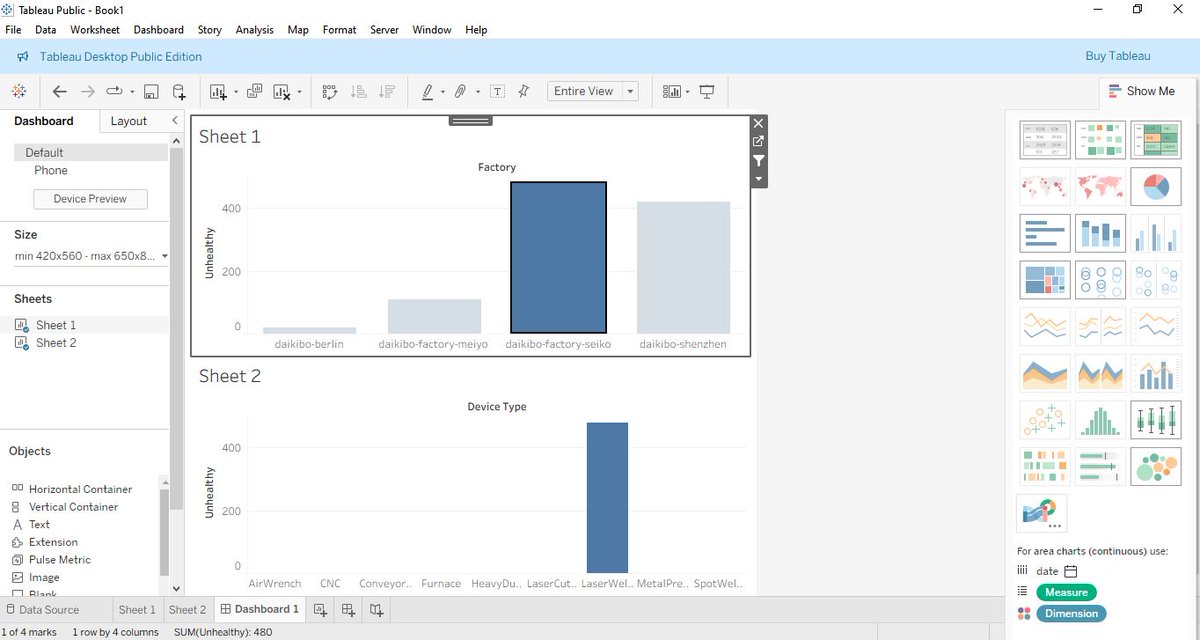This screenshot has width=1200, height=640.
Task: Toggle Presentation Mode screen icon
Action: click(x=707, y=92)
